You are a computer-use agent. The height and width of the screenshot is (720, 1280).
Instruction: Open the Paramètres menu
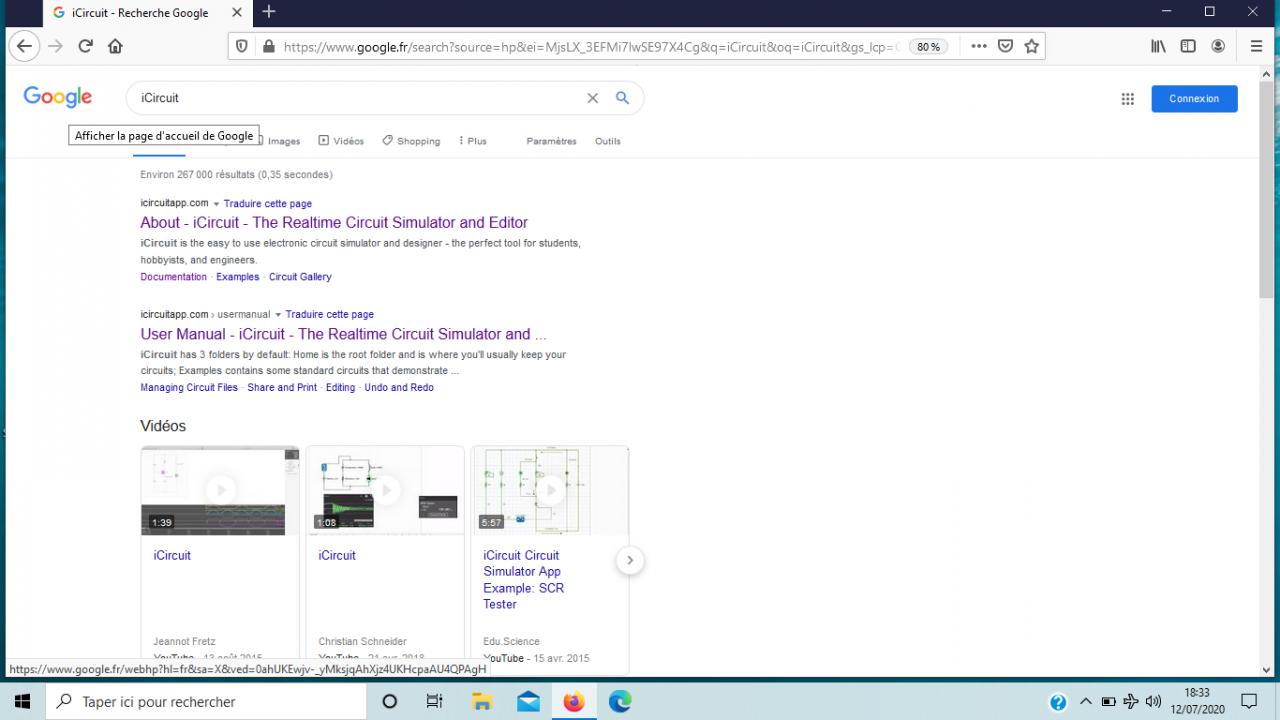[x=551, y=141]
